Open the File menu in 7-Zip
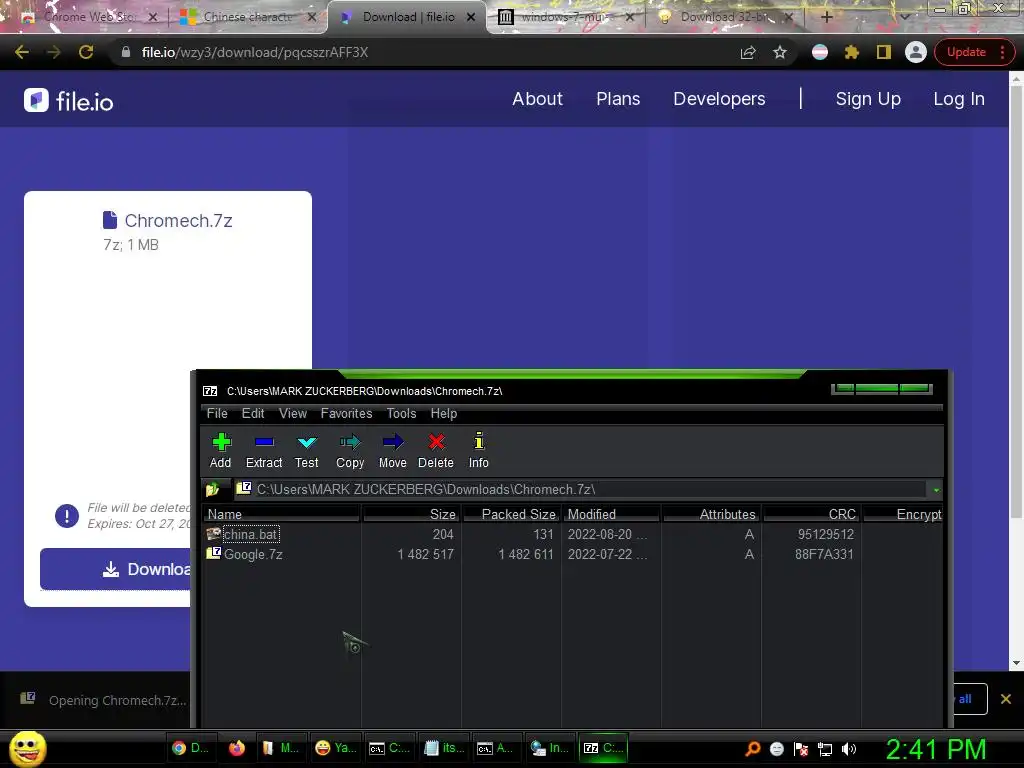 coord(217,413)
